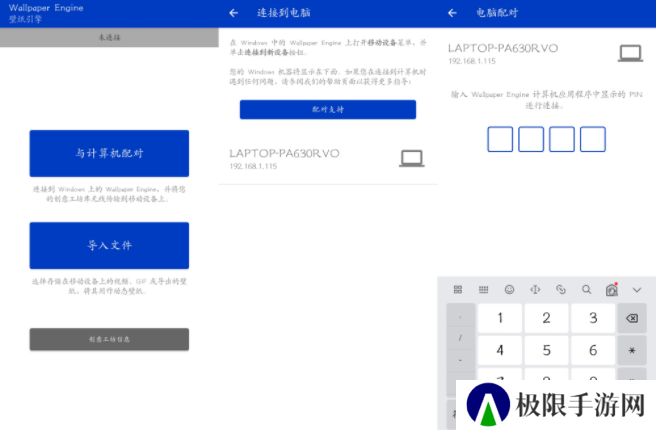Select LAPTOP-PA630RVO in the connect-to-computer list
656x430 pixels.
(x=328, y=159)
